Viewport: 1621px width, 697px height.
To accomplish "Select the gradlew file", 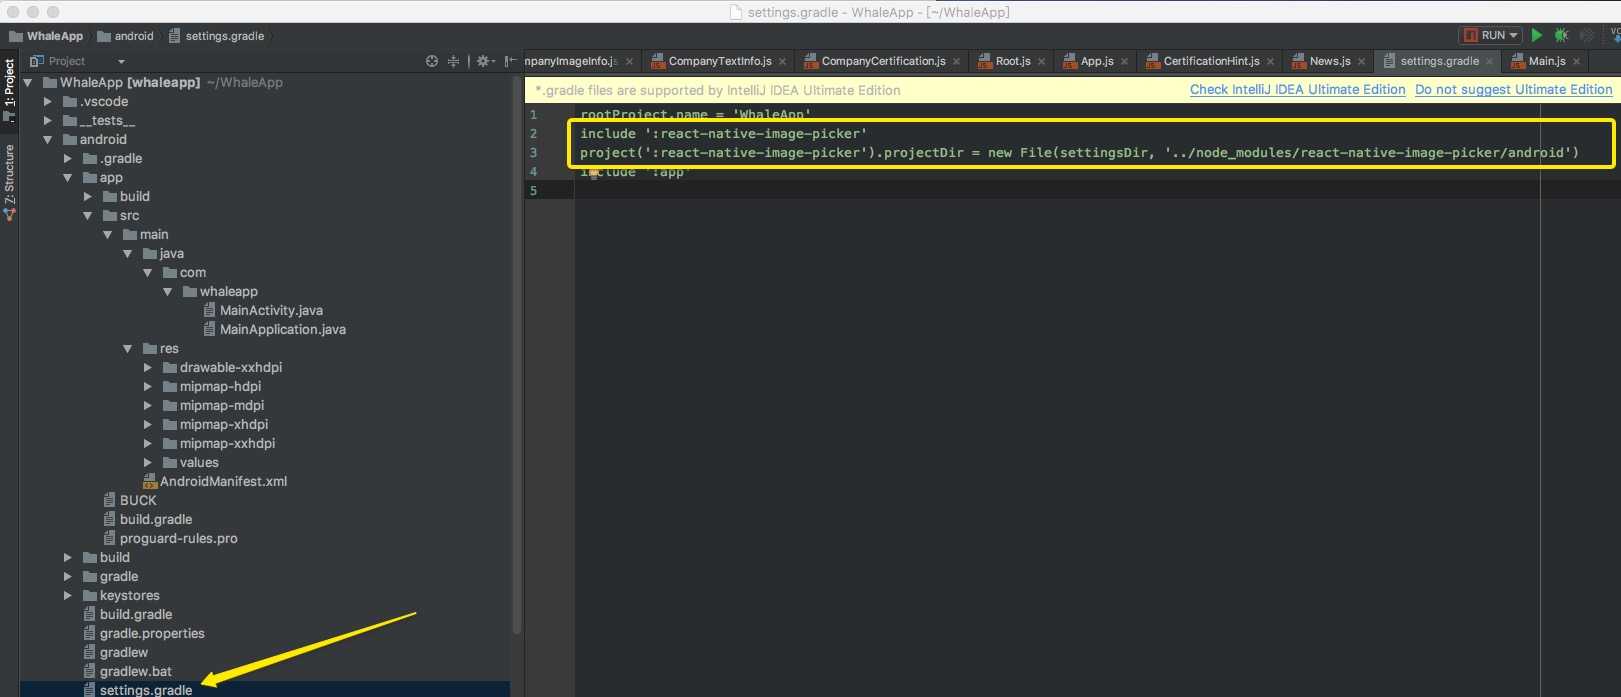I will coord(115,653).
